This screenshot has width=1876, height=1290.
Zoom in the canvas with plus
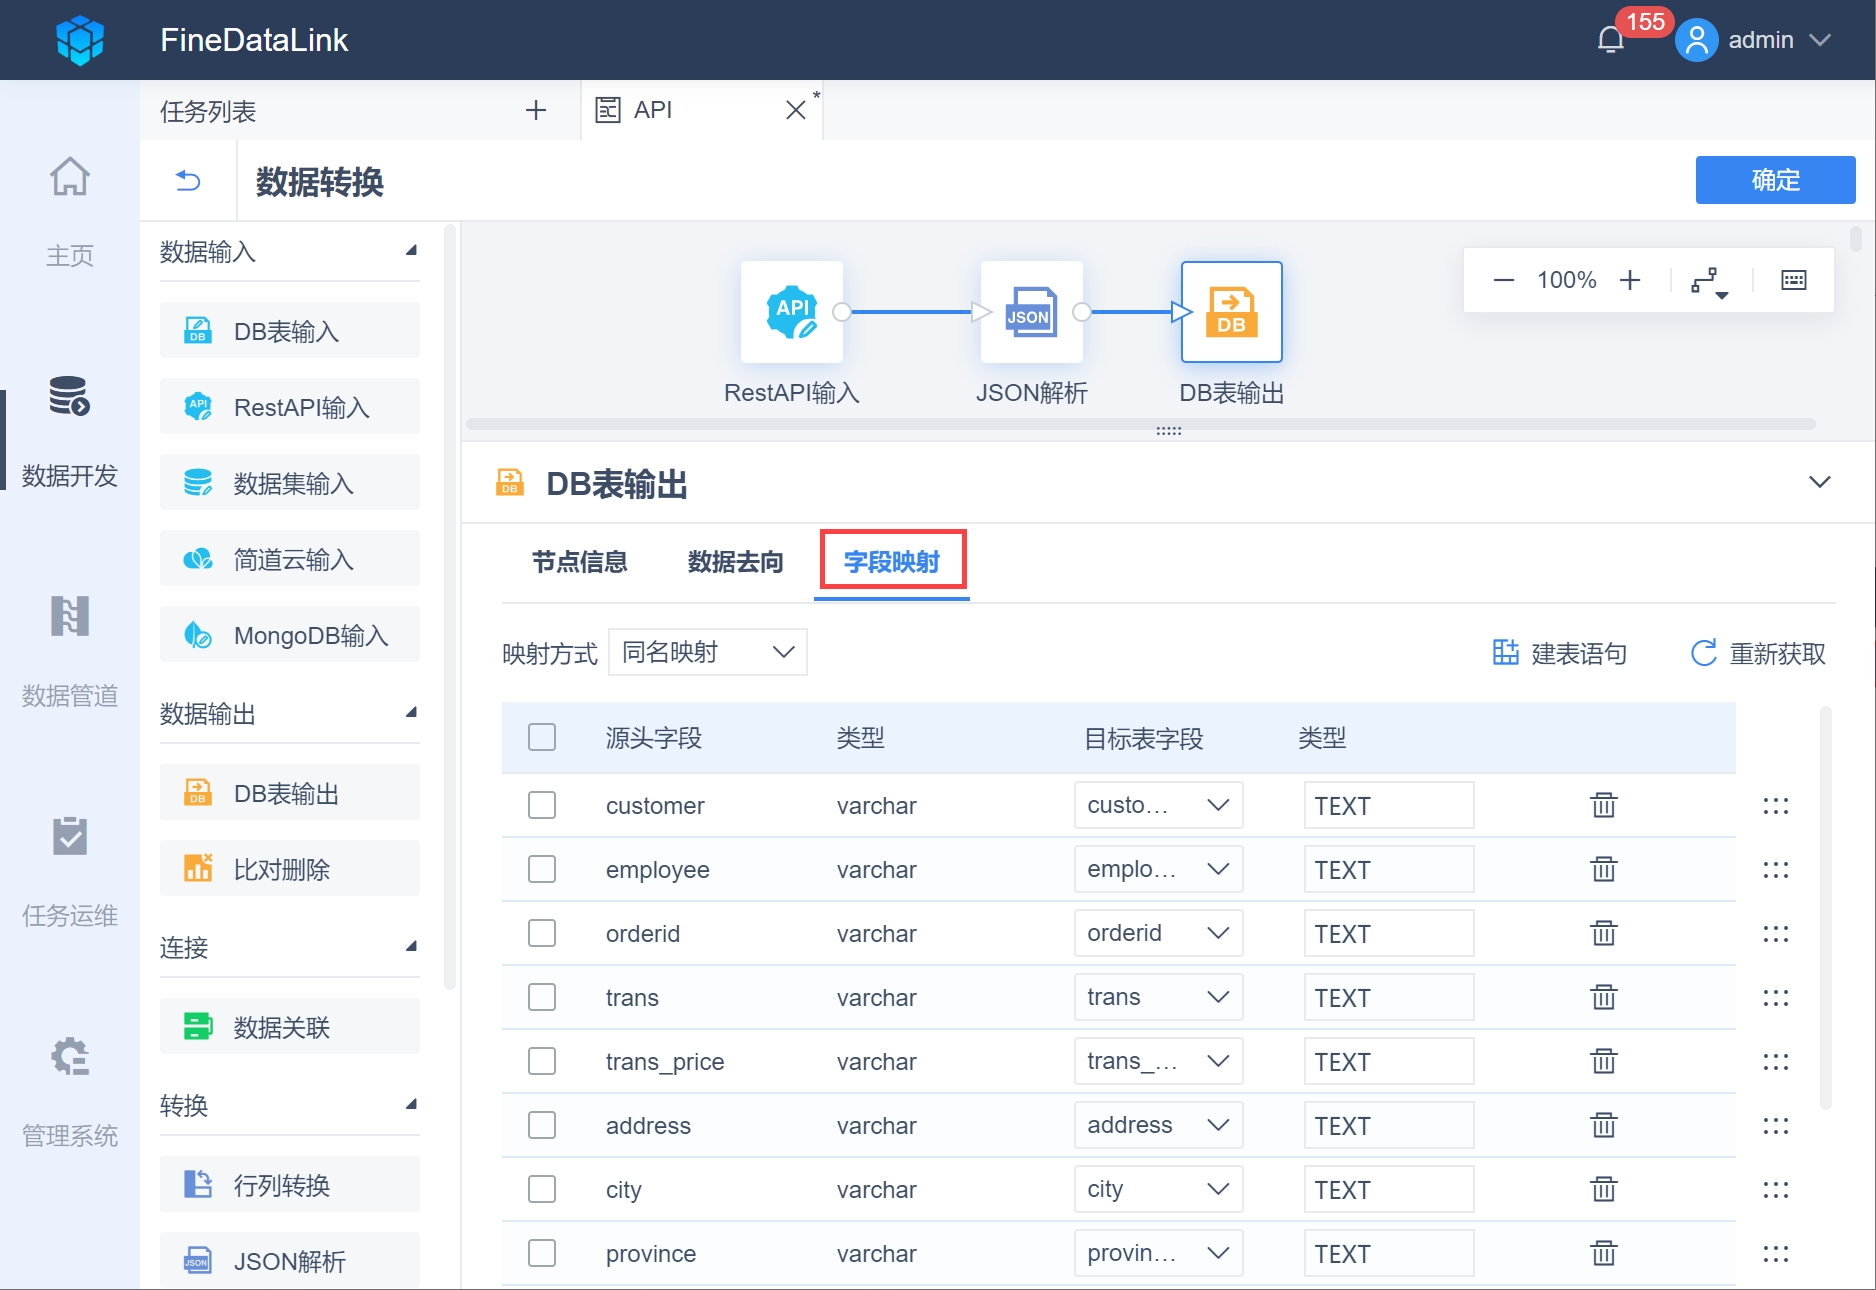pyautogui.click(x=1630, y=280)
